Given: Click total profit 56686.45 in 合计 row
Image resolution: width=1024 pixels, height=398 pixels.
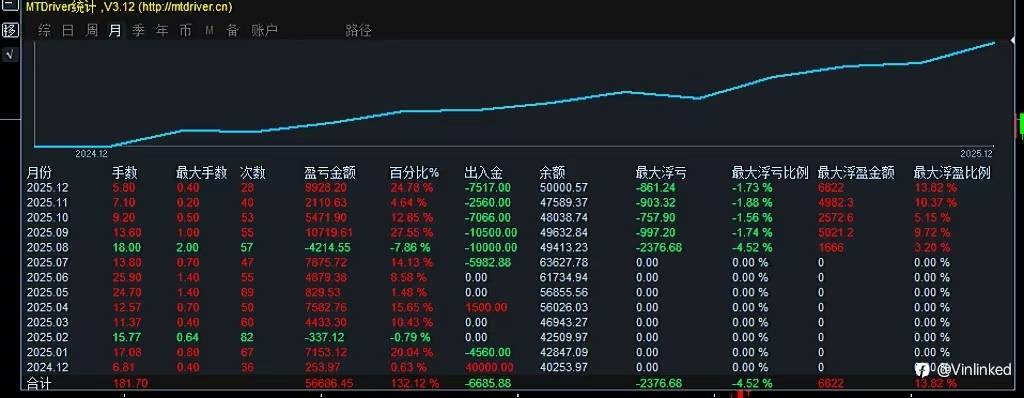Looking at the screenshot, I should 329,384.
